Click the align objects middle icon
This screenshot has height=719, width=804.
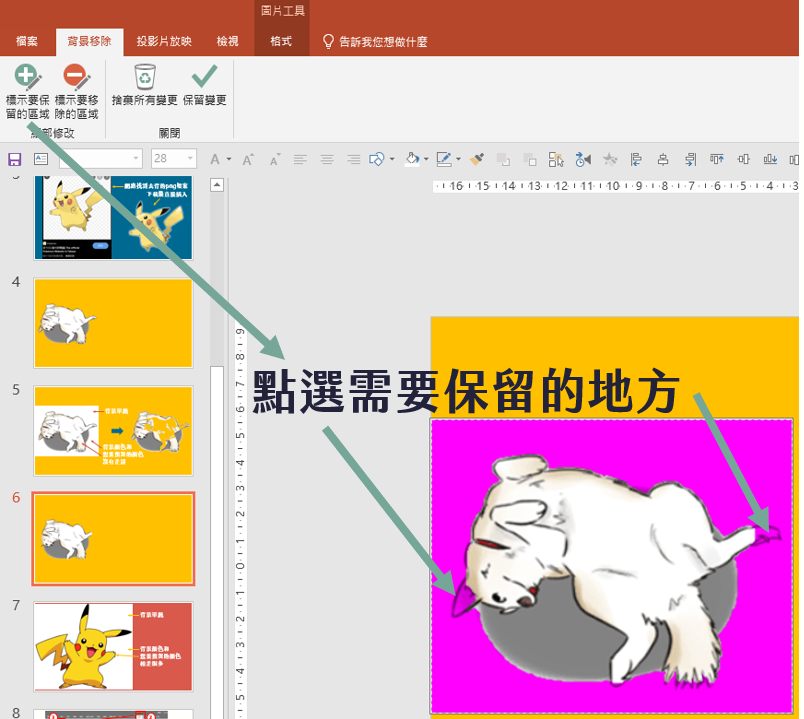[x=743, y=159]
